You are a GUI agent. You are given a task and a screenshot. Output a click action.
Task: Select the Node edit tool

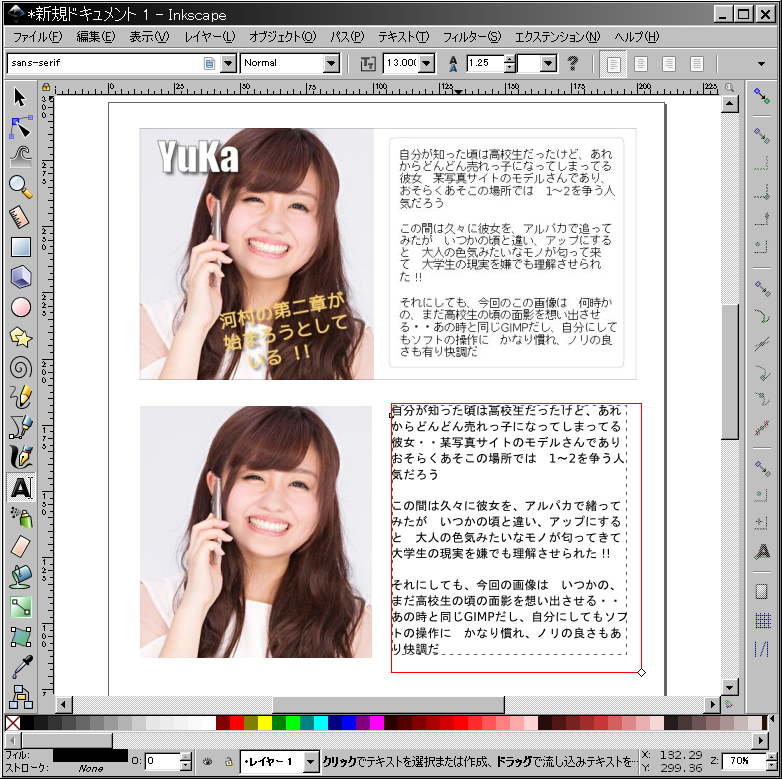(x=21, y=128)
